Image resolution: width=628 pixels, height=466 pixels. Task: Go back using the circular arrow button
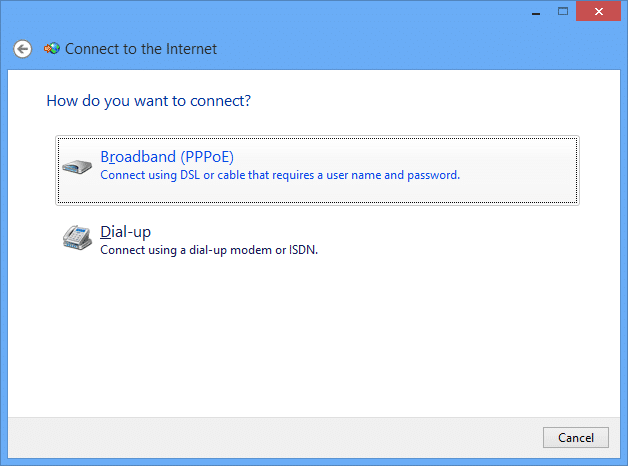(x=22, y=49)
